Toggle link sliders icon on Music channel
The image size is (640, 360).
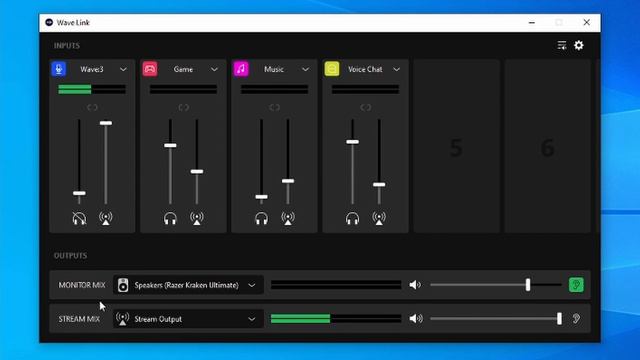coord(274,107)
